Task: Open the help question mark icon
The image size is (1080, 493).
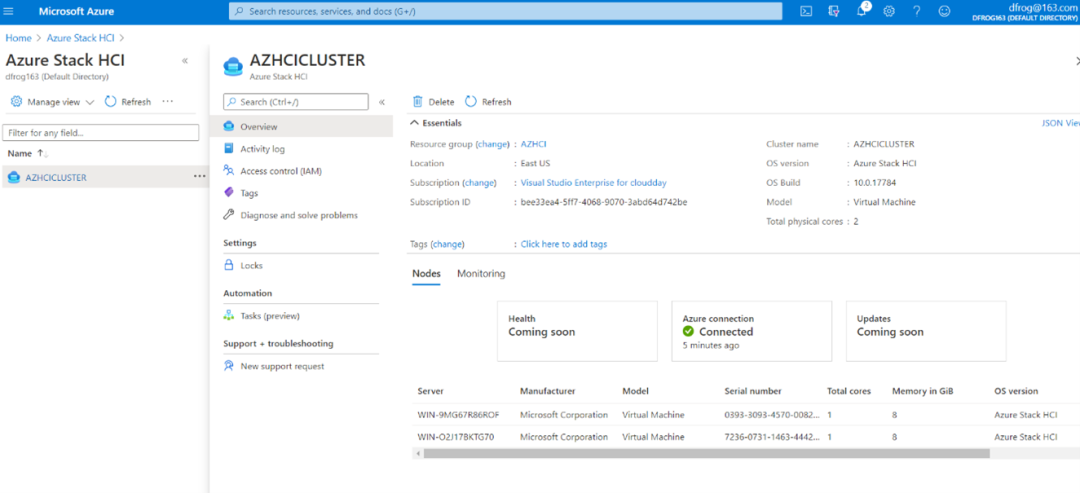Action: tap(917, 11)
